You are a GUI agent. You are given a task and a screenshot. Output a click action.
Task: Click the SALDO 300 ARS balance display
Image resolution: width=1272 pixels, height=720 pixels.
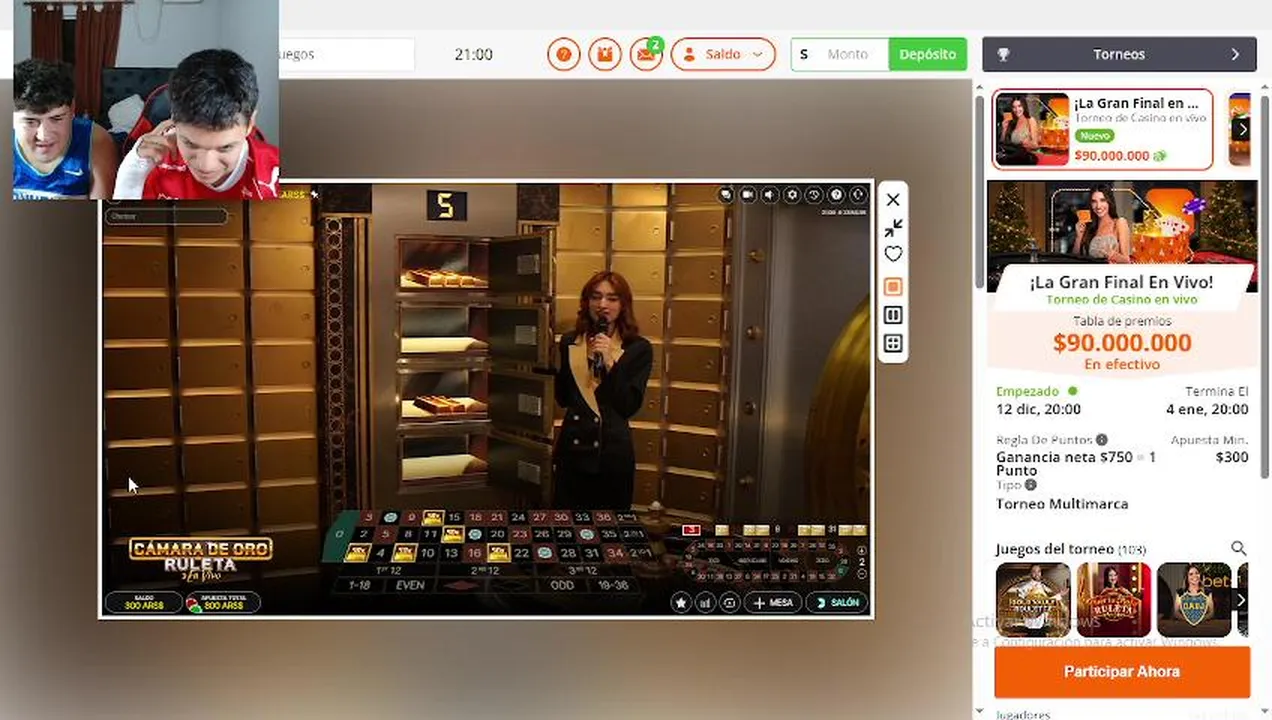143,602
